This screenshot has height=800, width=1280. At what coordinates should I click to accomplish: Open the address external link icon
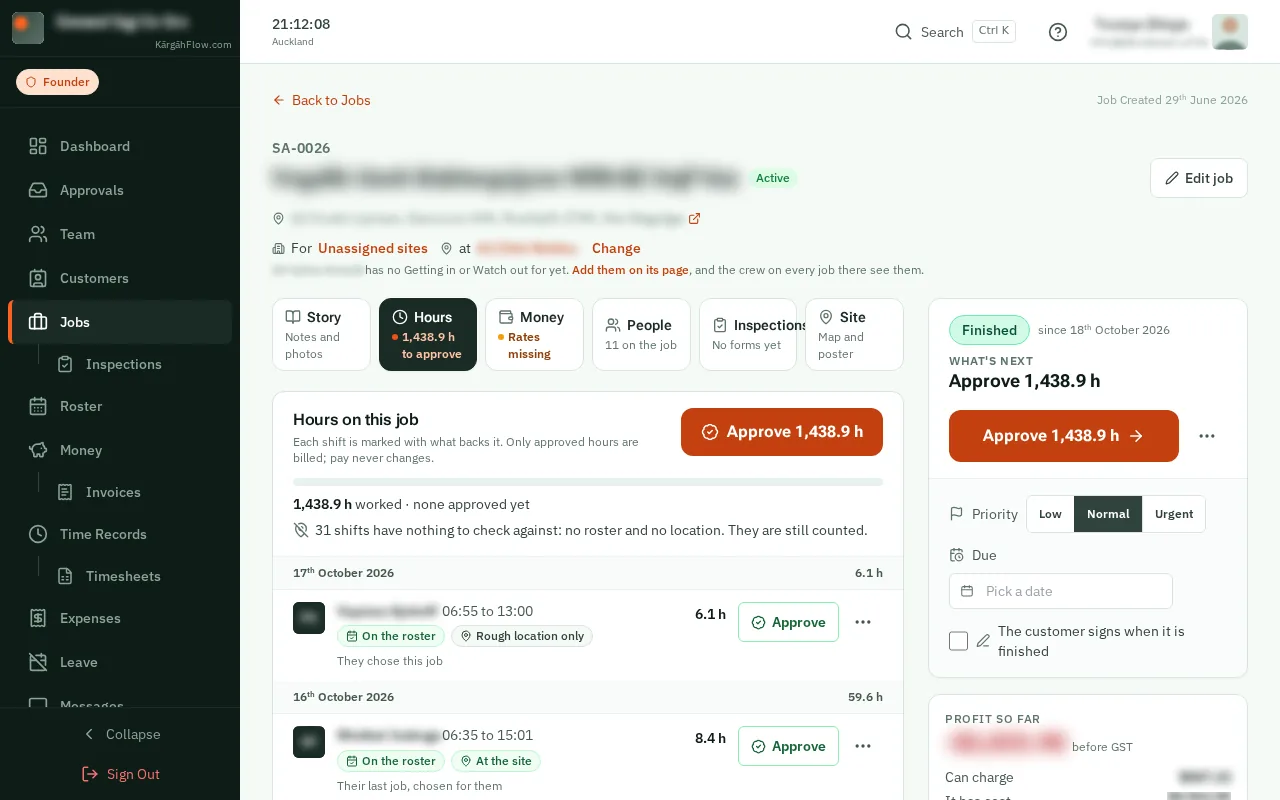click(x=695, y=218)
